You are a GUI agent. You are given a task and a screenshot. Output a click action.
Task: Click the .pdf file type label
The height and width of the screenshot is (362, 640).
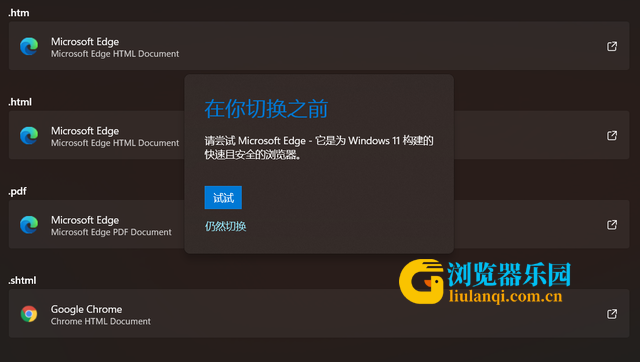18,191
